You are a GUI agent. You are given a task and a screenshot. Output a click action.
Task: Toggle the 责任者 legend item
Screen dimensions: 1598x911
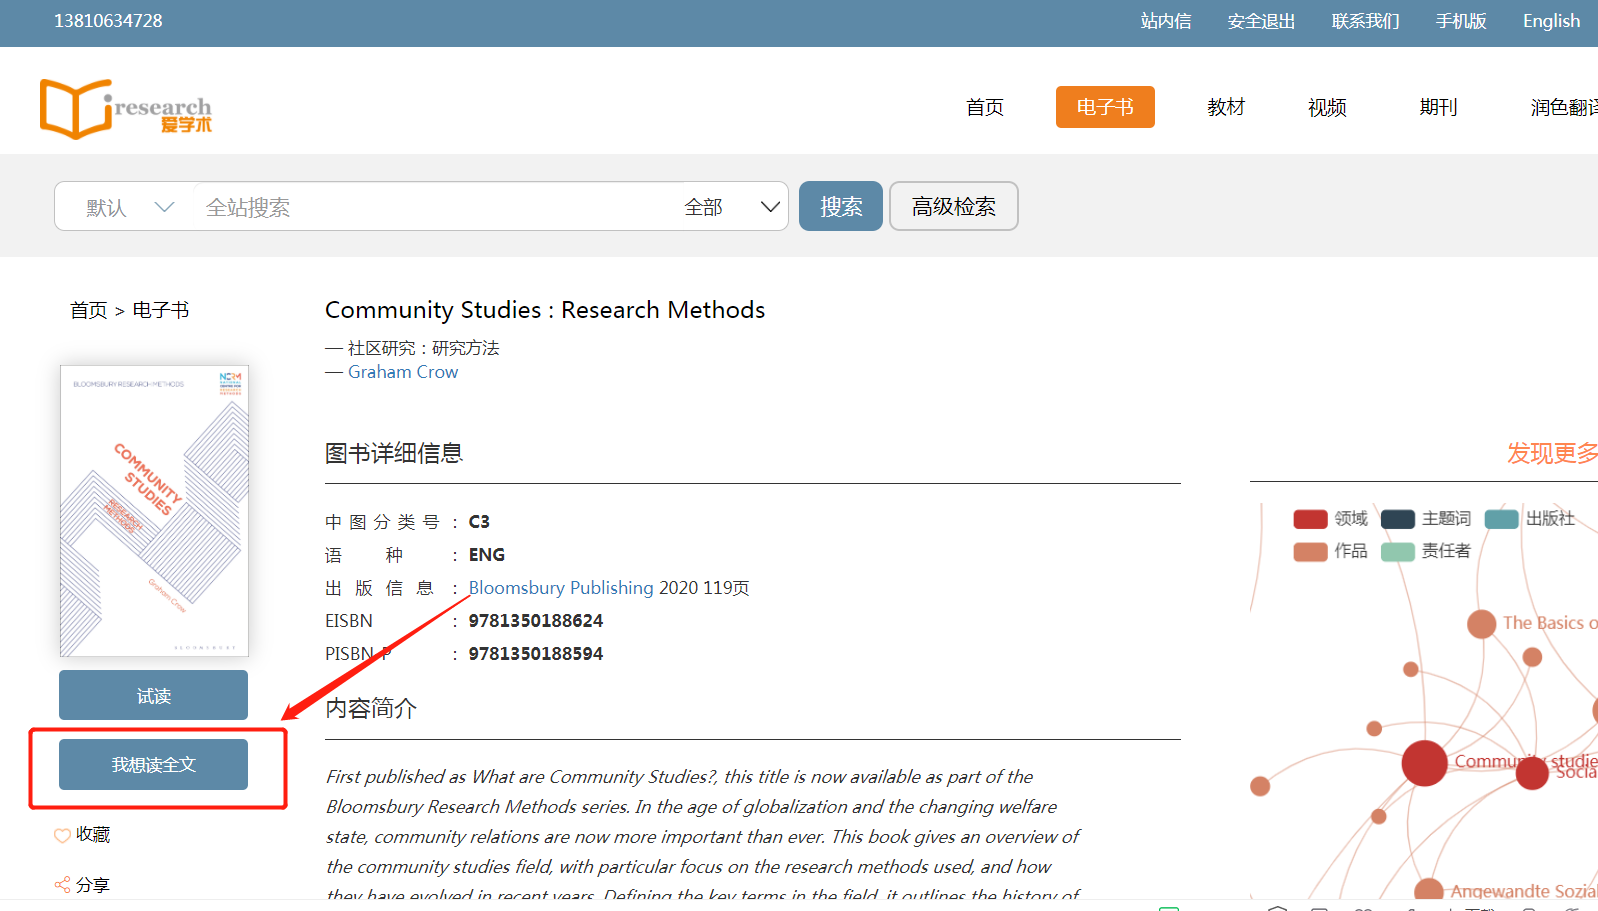pos(1425,551)
